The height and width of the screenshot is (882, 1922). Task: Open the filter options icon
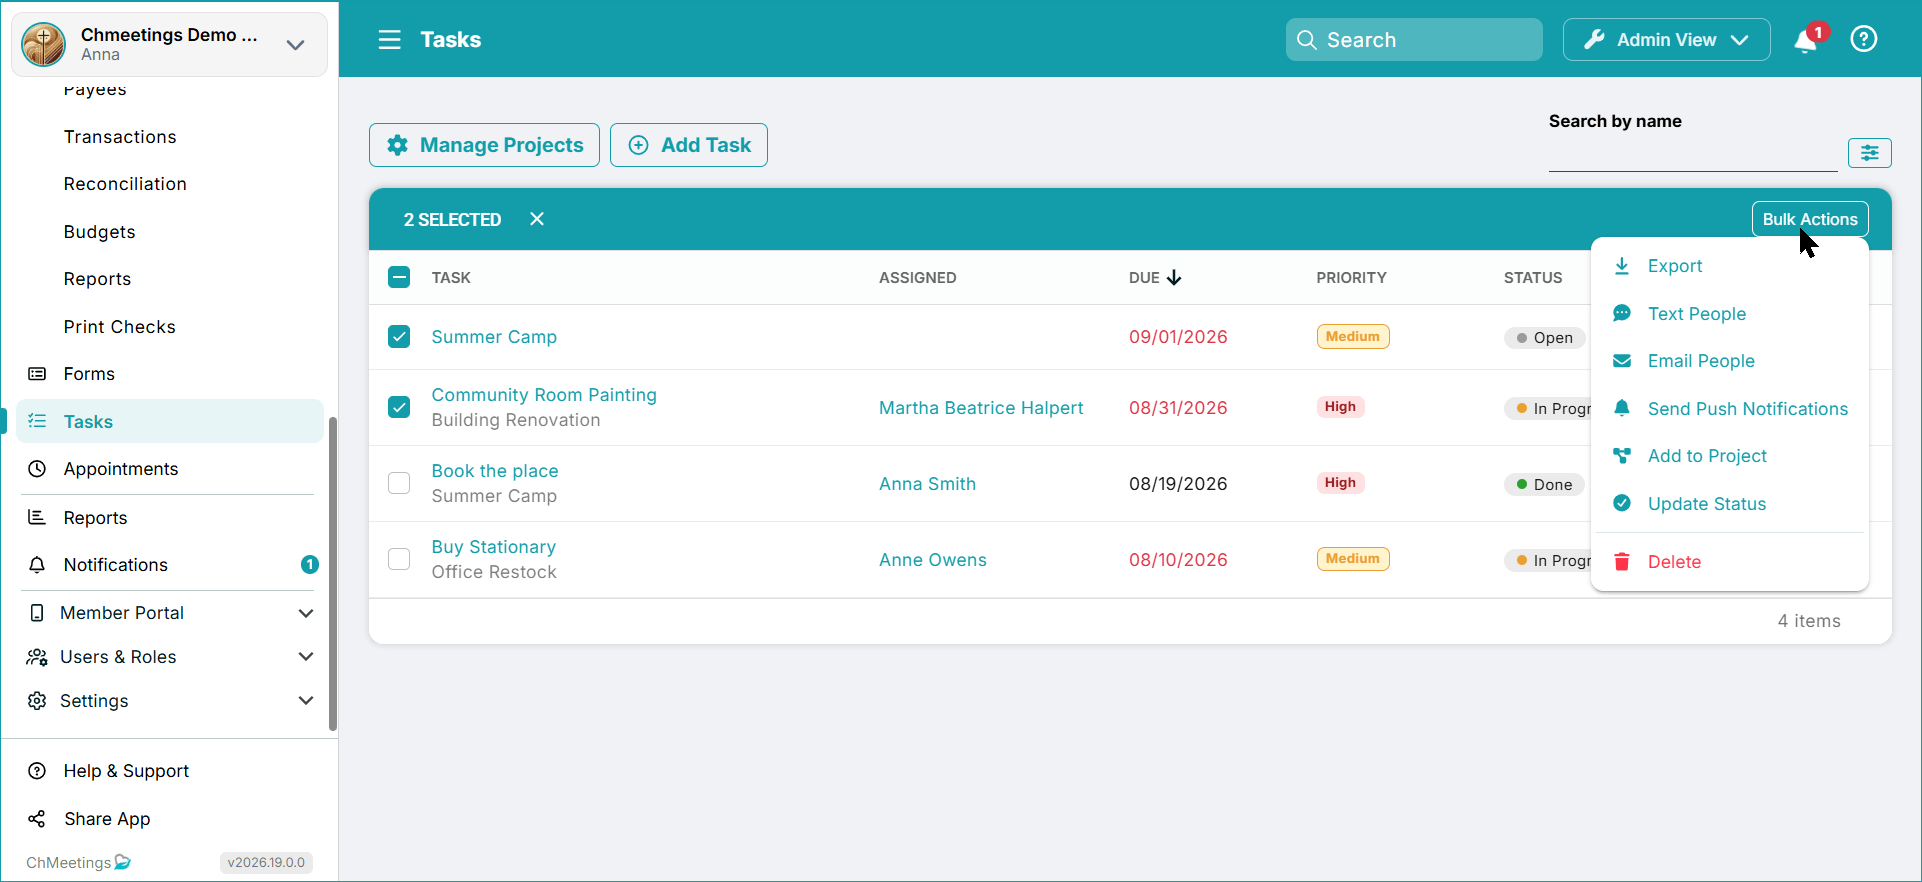coord(1870,153)
